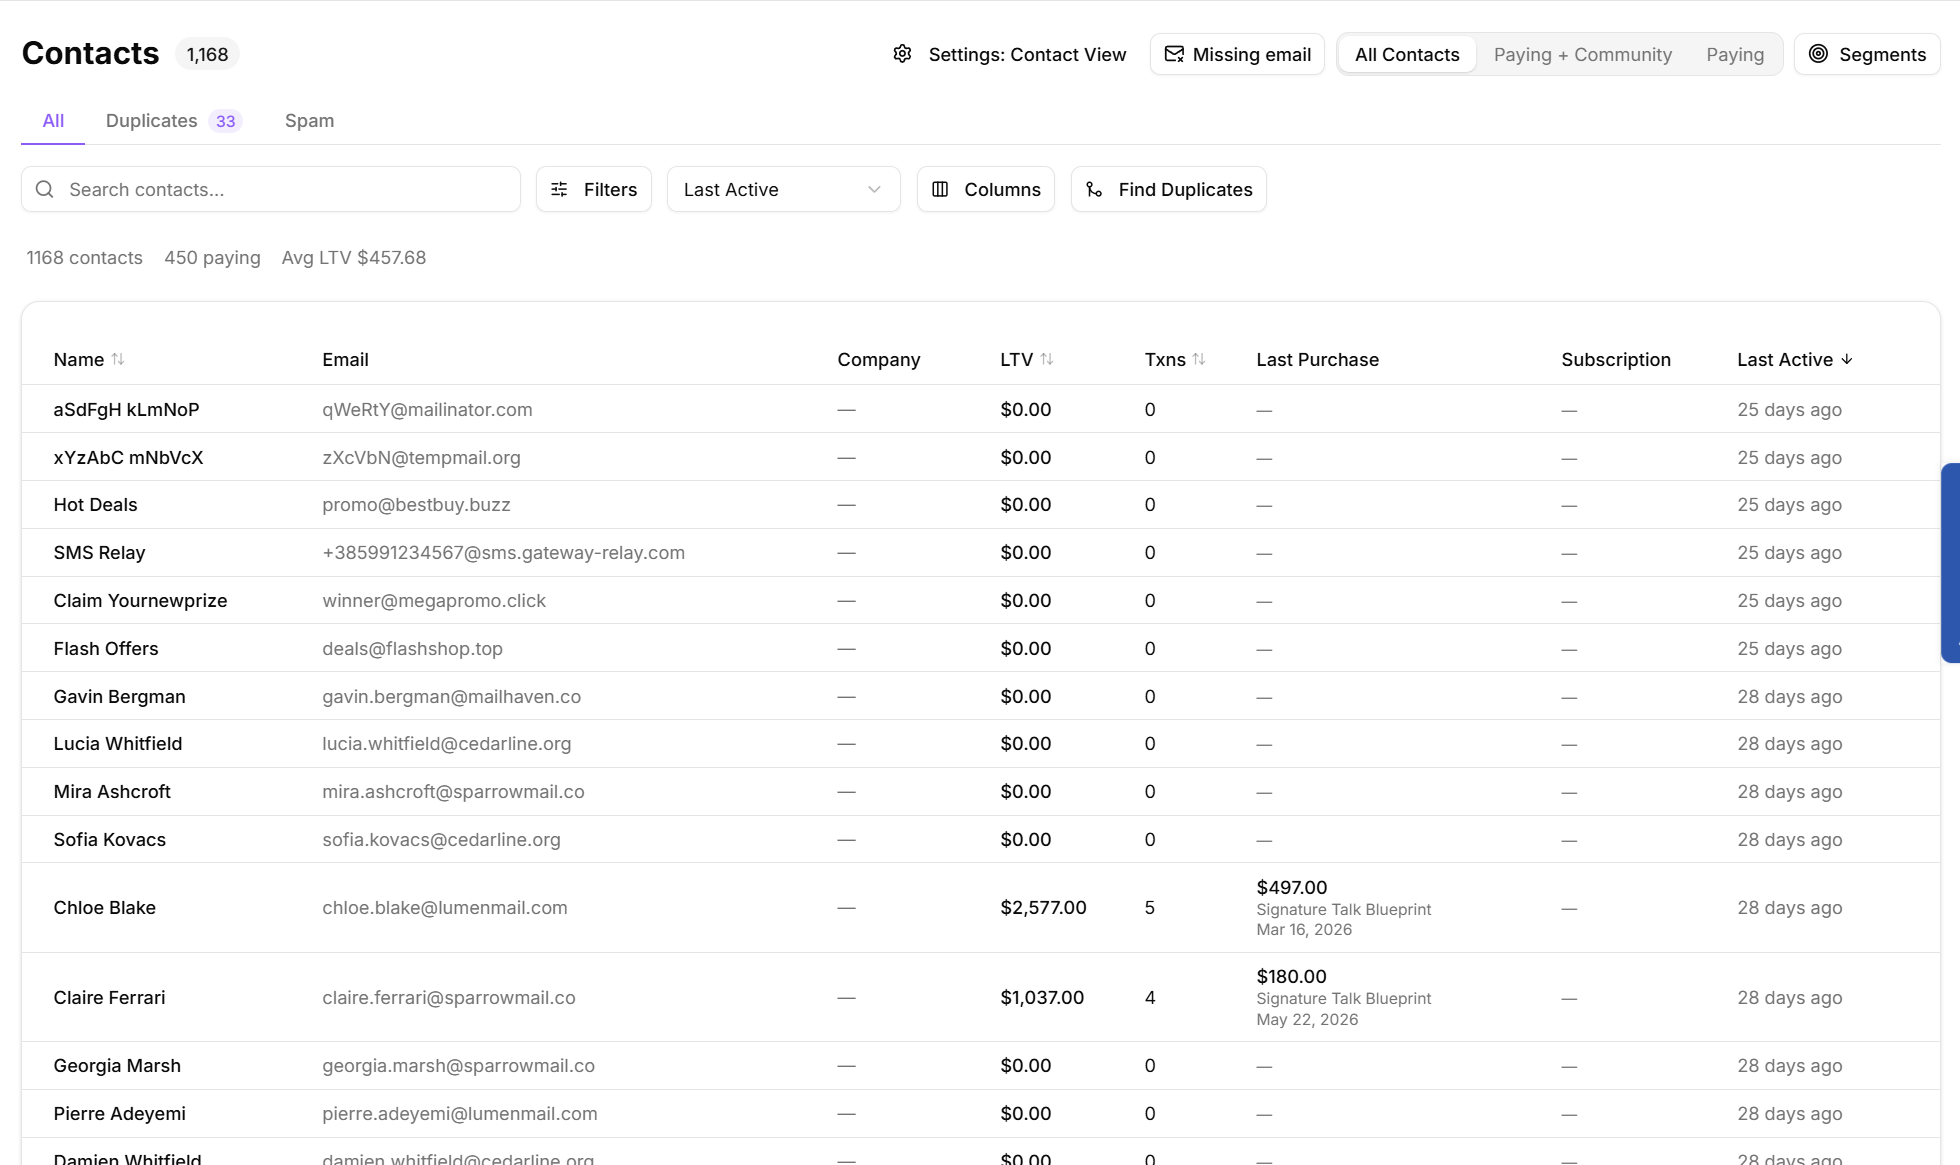This screenshot has width=1960, height=1165.
Task: Focus the Search contacts field
Action: 271,189
